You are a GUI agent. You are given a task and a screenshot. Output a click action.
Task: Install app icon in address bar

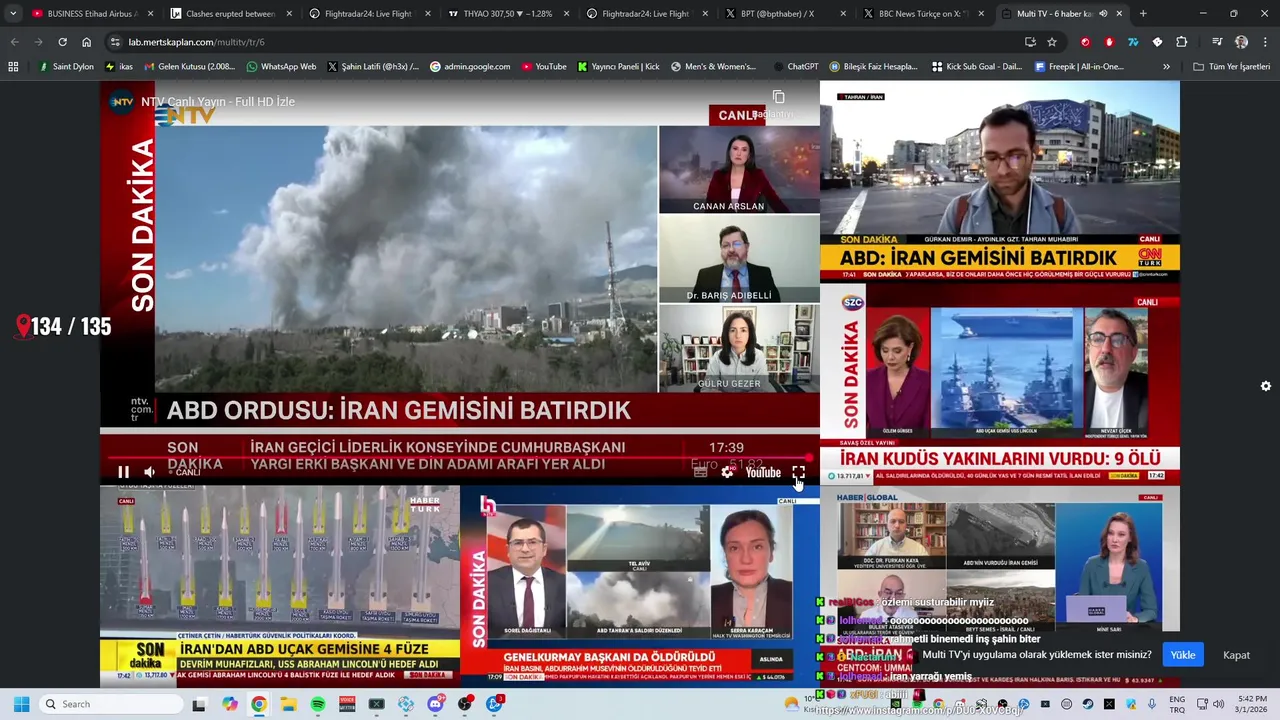[1030, 42]
